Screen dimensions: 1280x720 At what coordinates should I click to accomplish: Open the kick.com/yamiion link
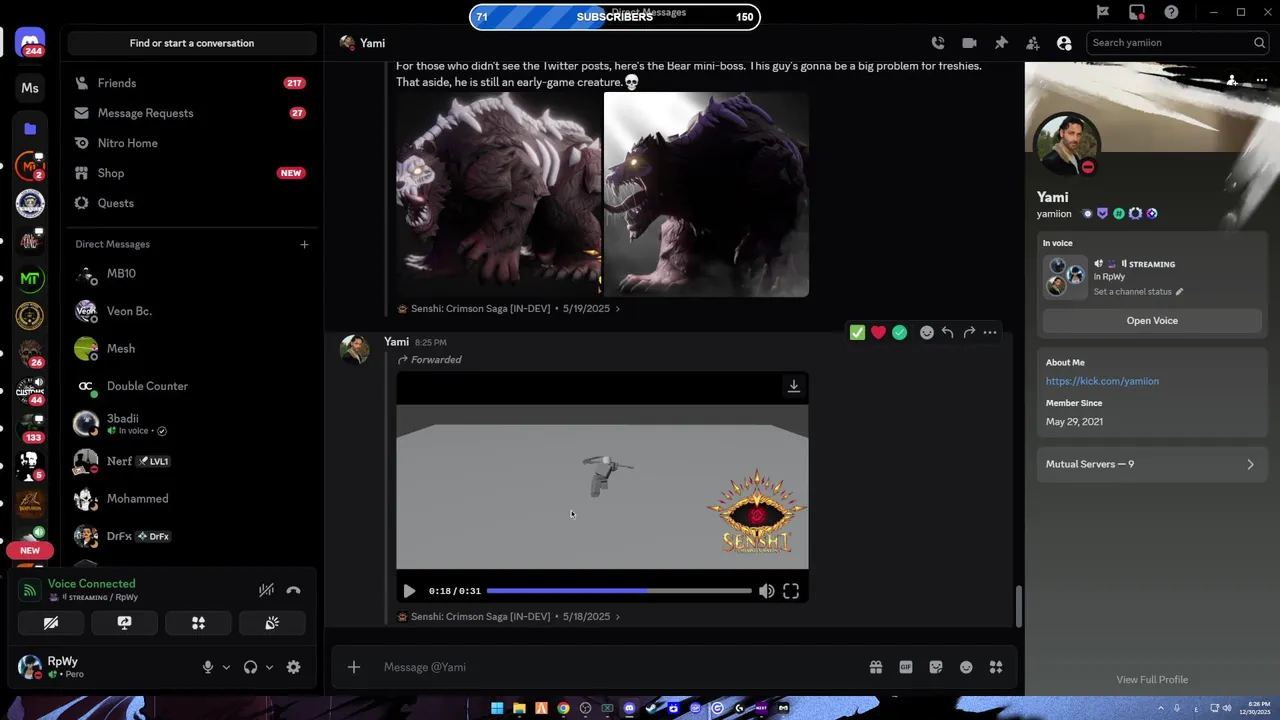coord(1102,381)
